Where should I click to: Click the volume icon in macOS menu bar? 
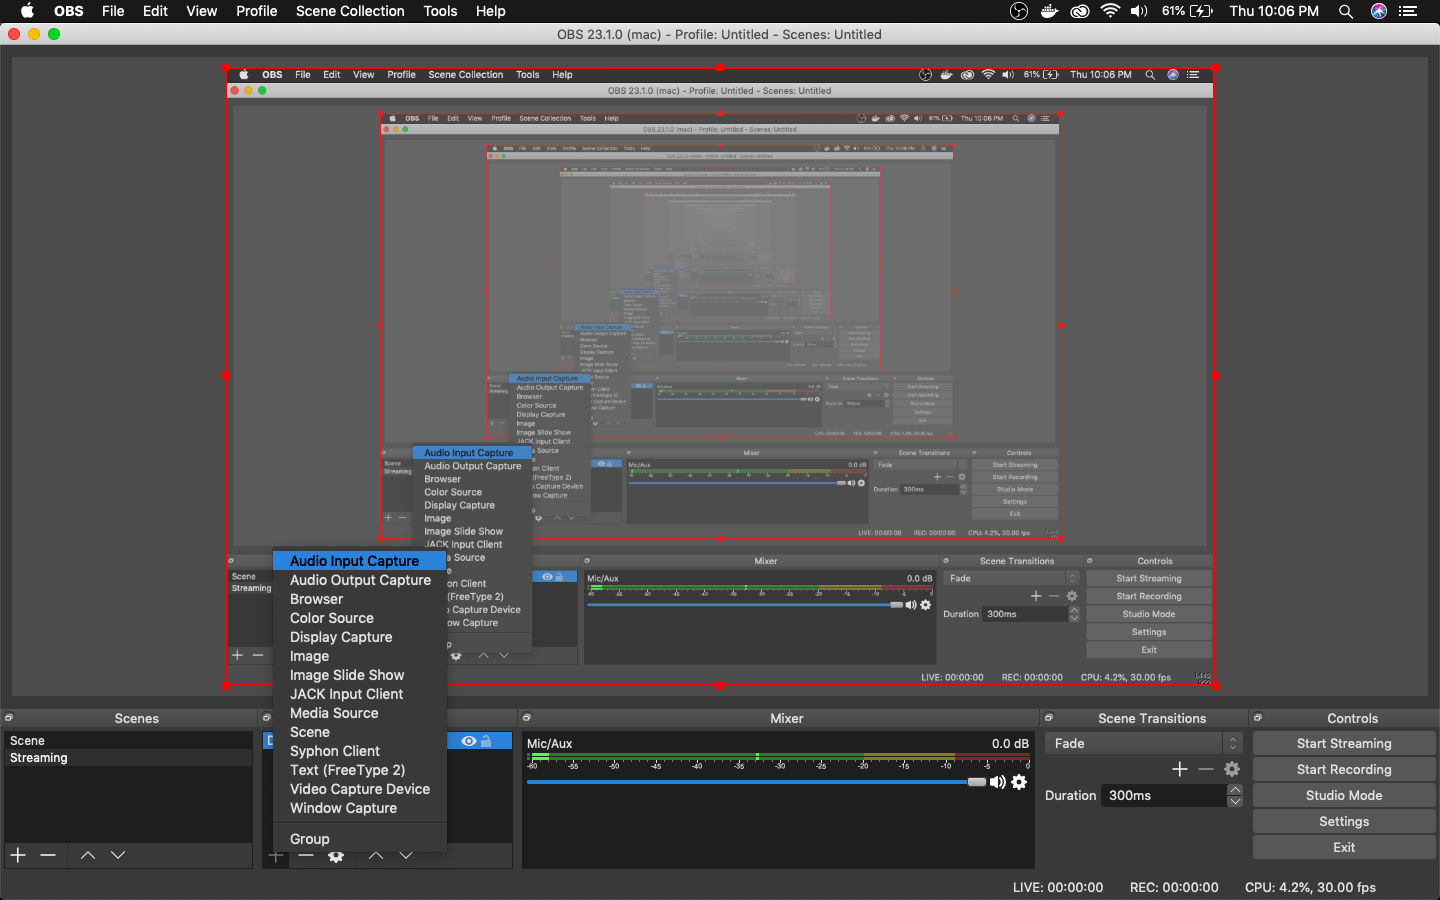coord(1139,11)
